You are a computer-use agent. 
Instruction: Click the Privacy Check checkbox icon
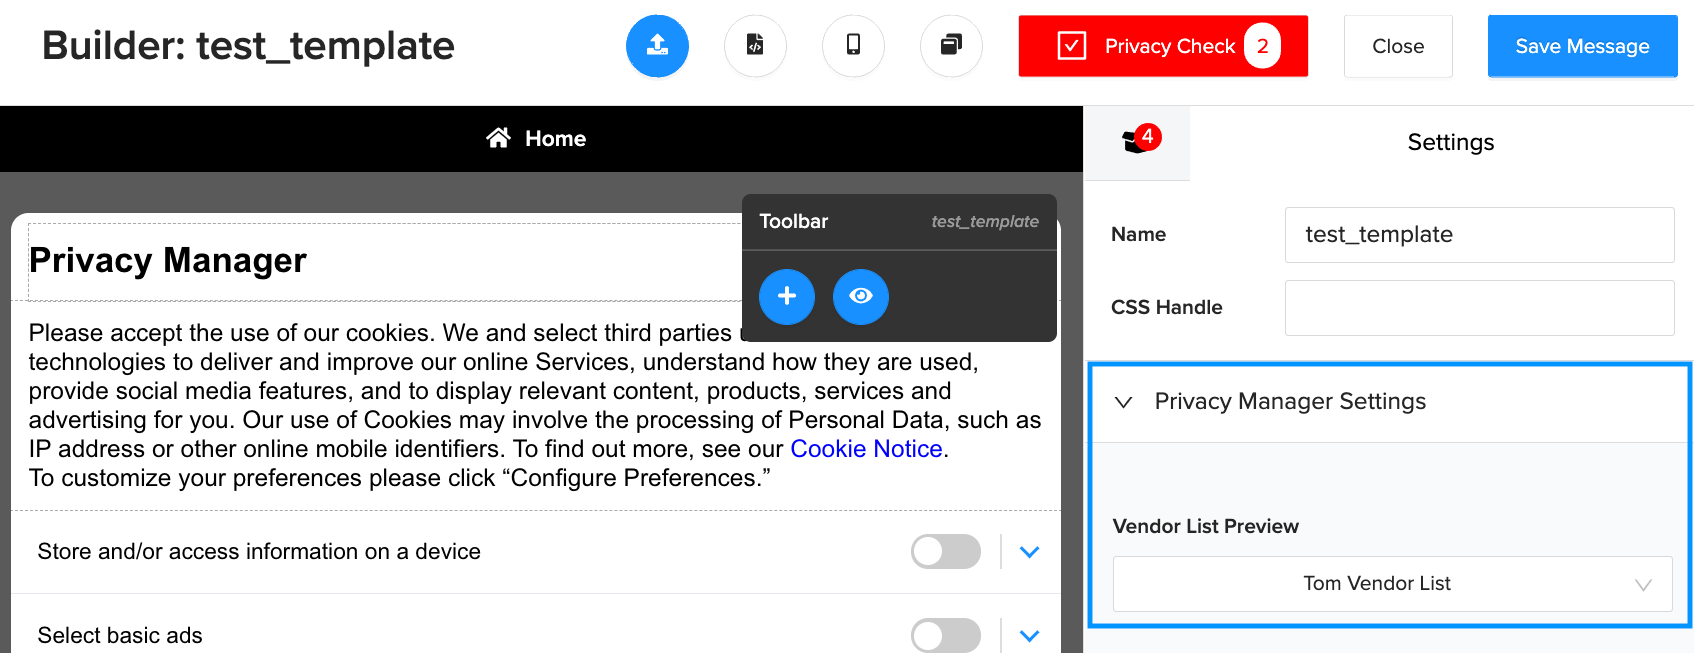point(1072,46)
